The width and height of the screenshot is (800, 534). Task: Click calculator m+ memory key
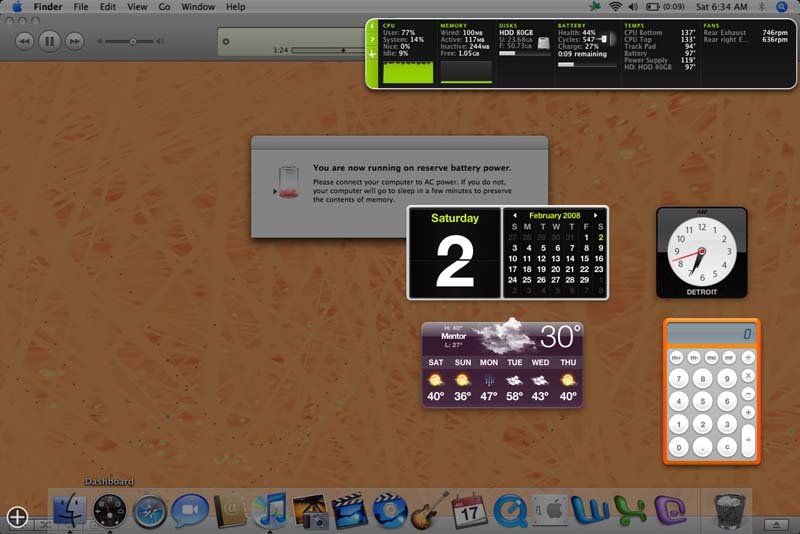coord(676,358)
